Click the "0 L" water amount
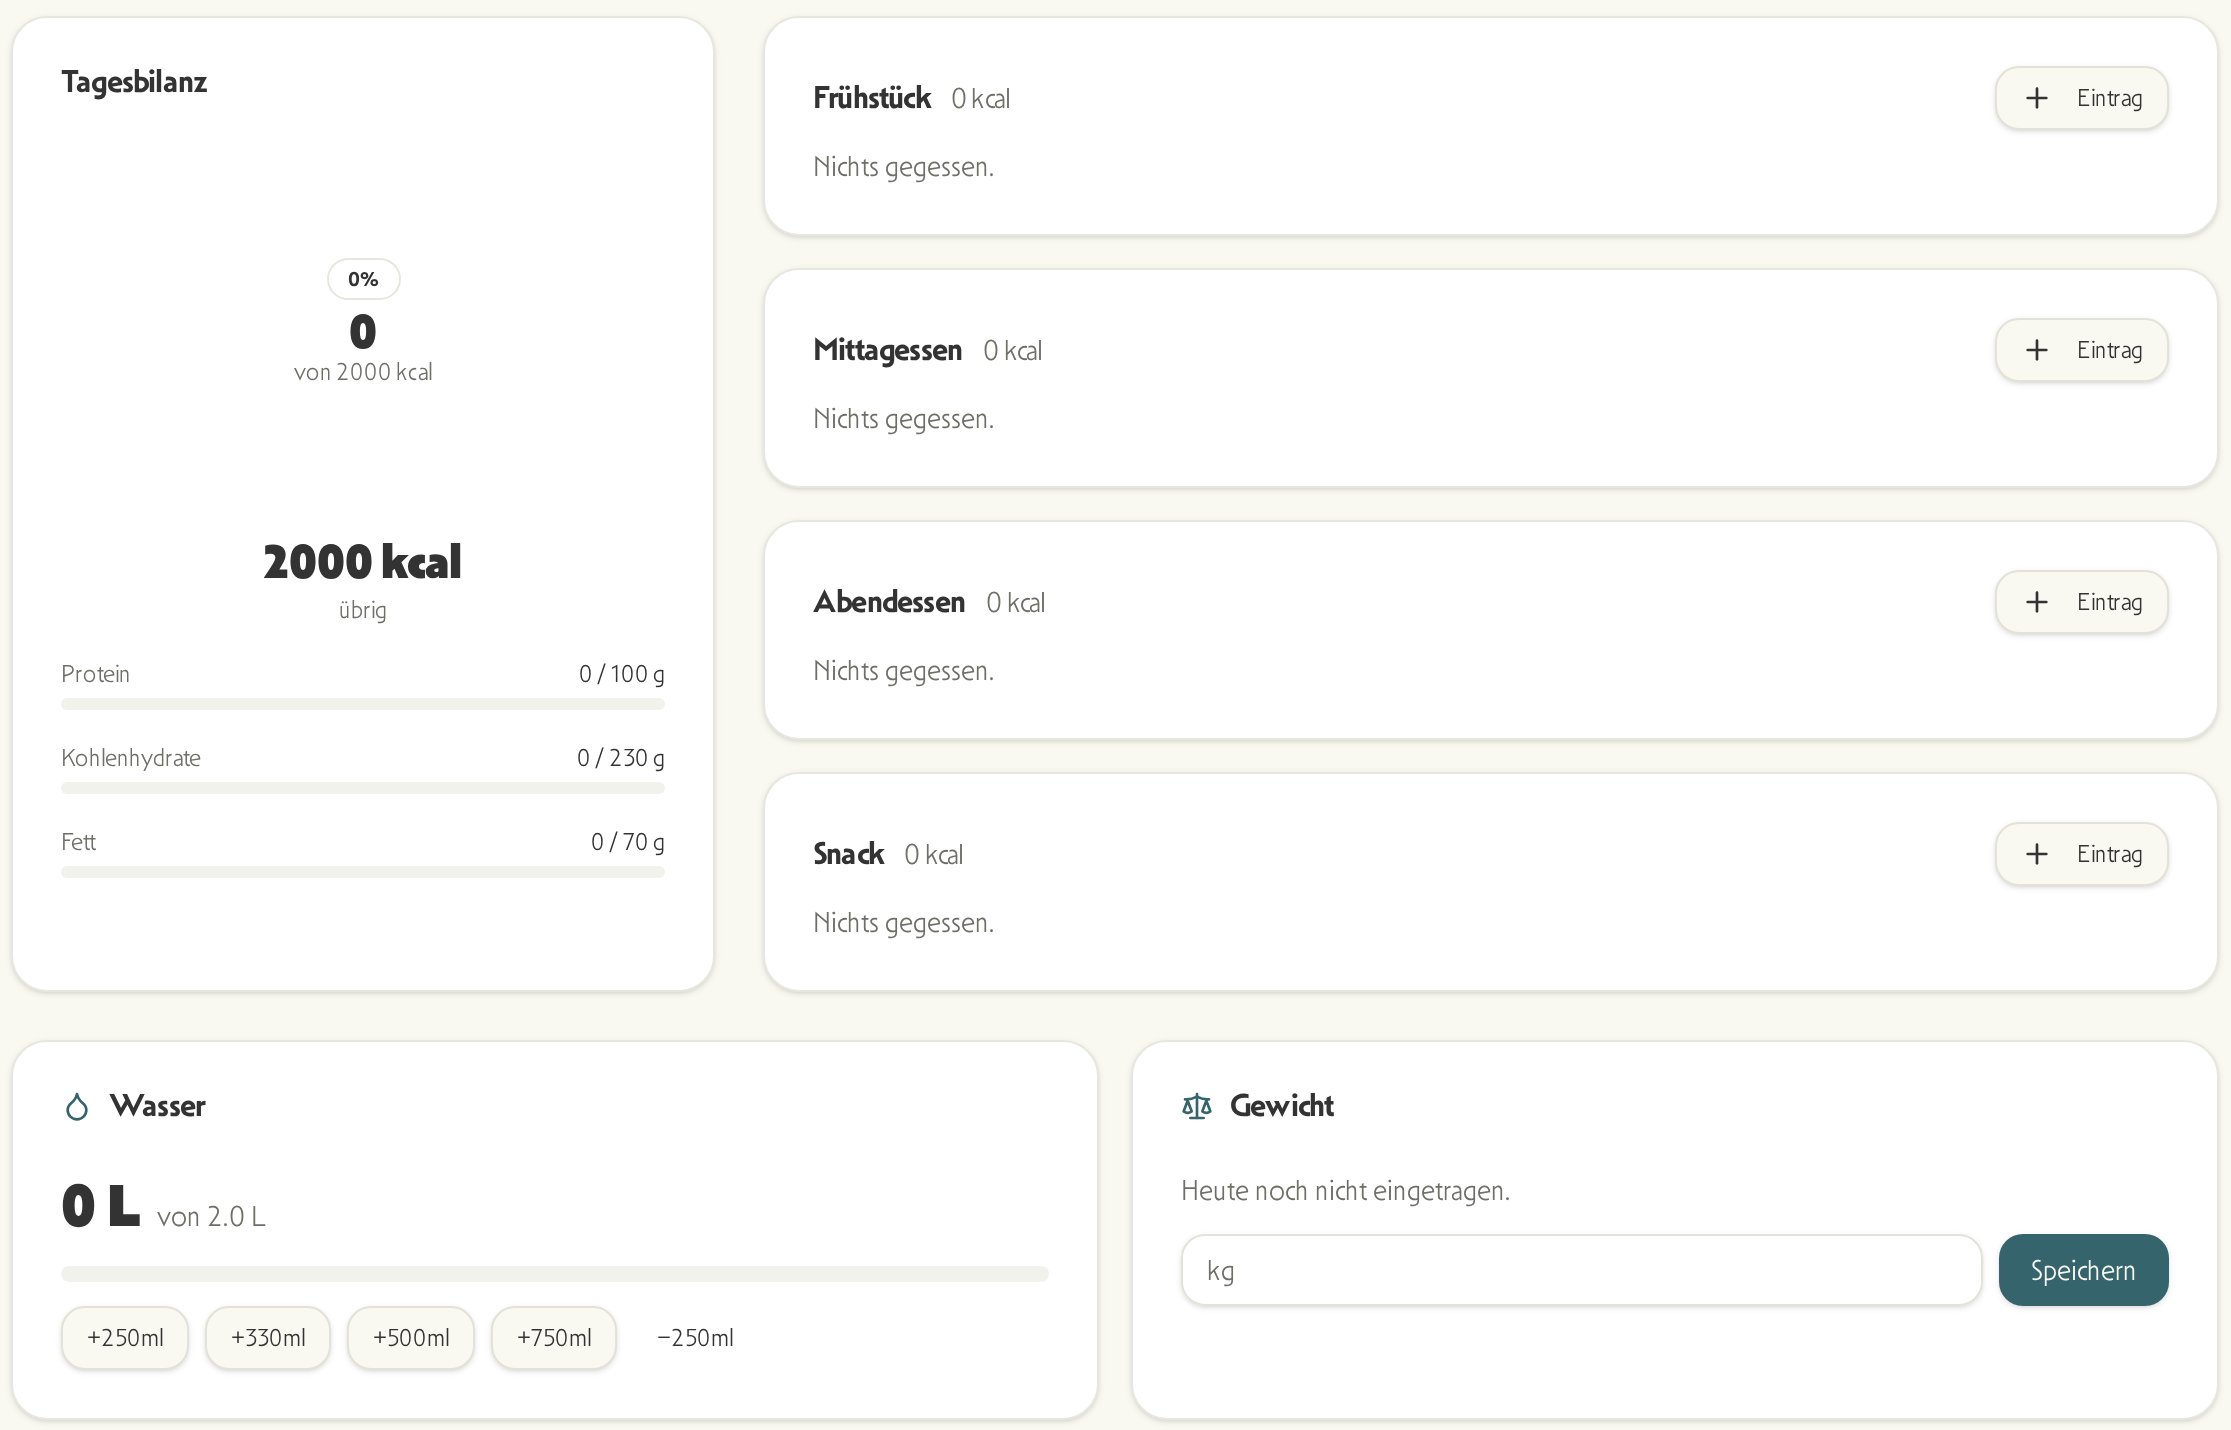The image size is (2231, 1430). click(100, 1206)
